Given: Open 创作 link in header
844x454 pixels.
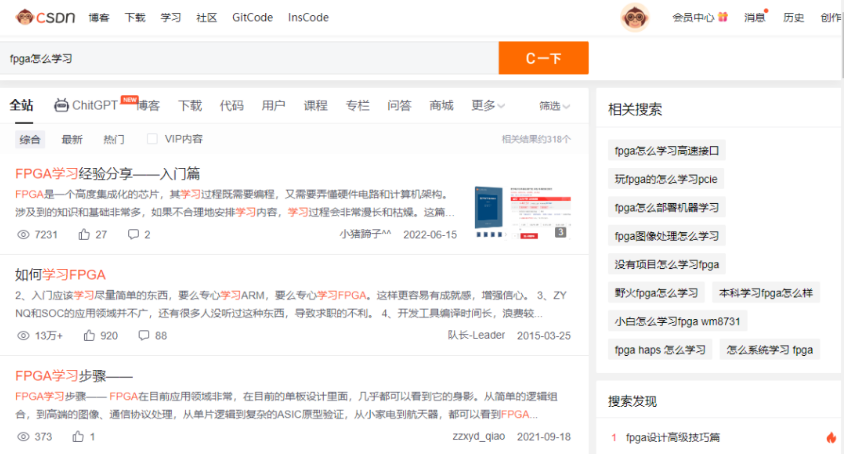Looking at the screenshot, I should click(x=831, y=18).
